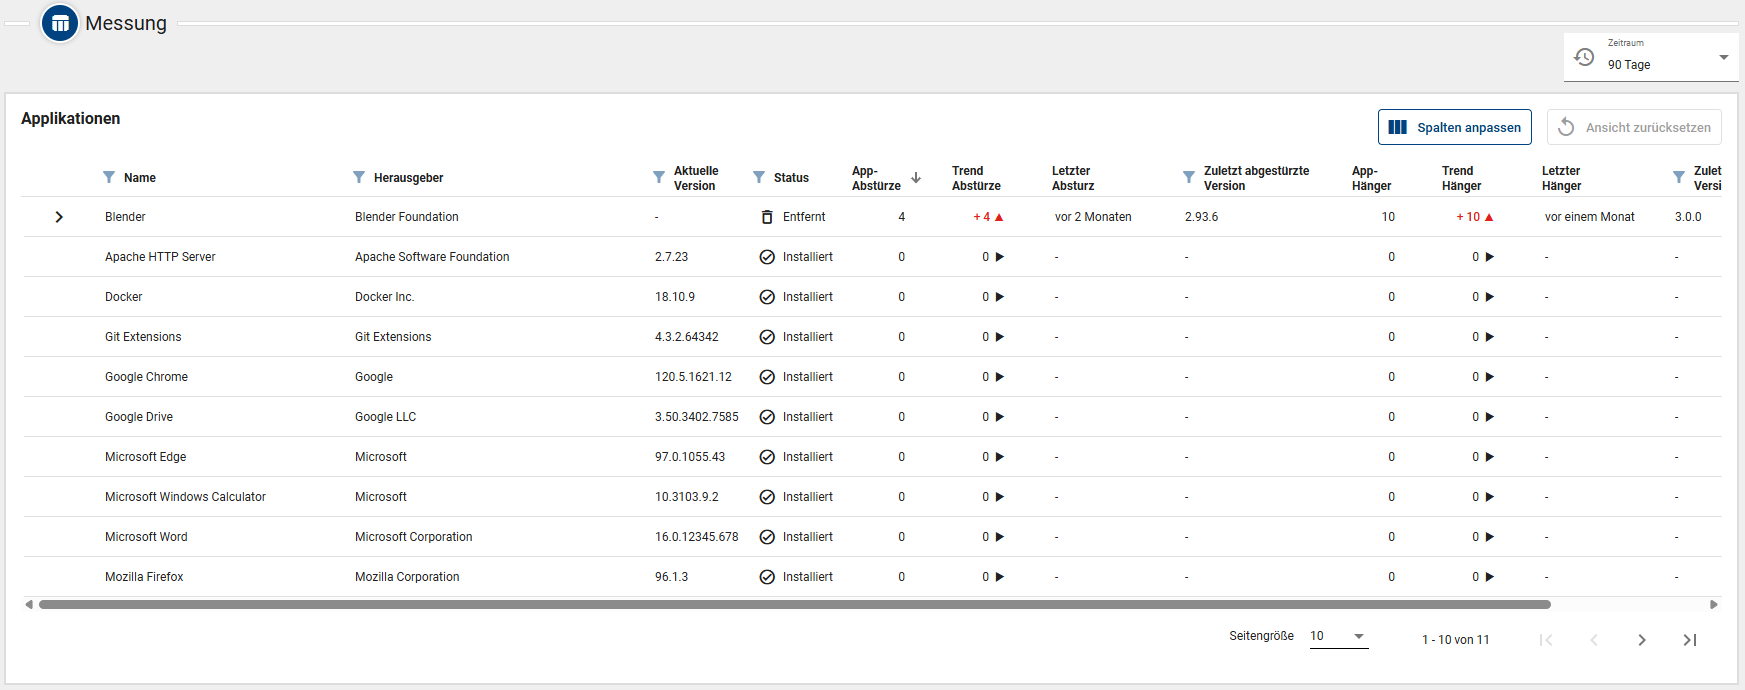
Task: Open filter for the Name column
Action: [x=109, y=178]
